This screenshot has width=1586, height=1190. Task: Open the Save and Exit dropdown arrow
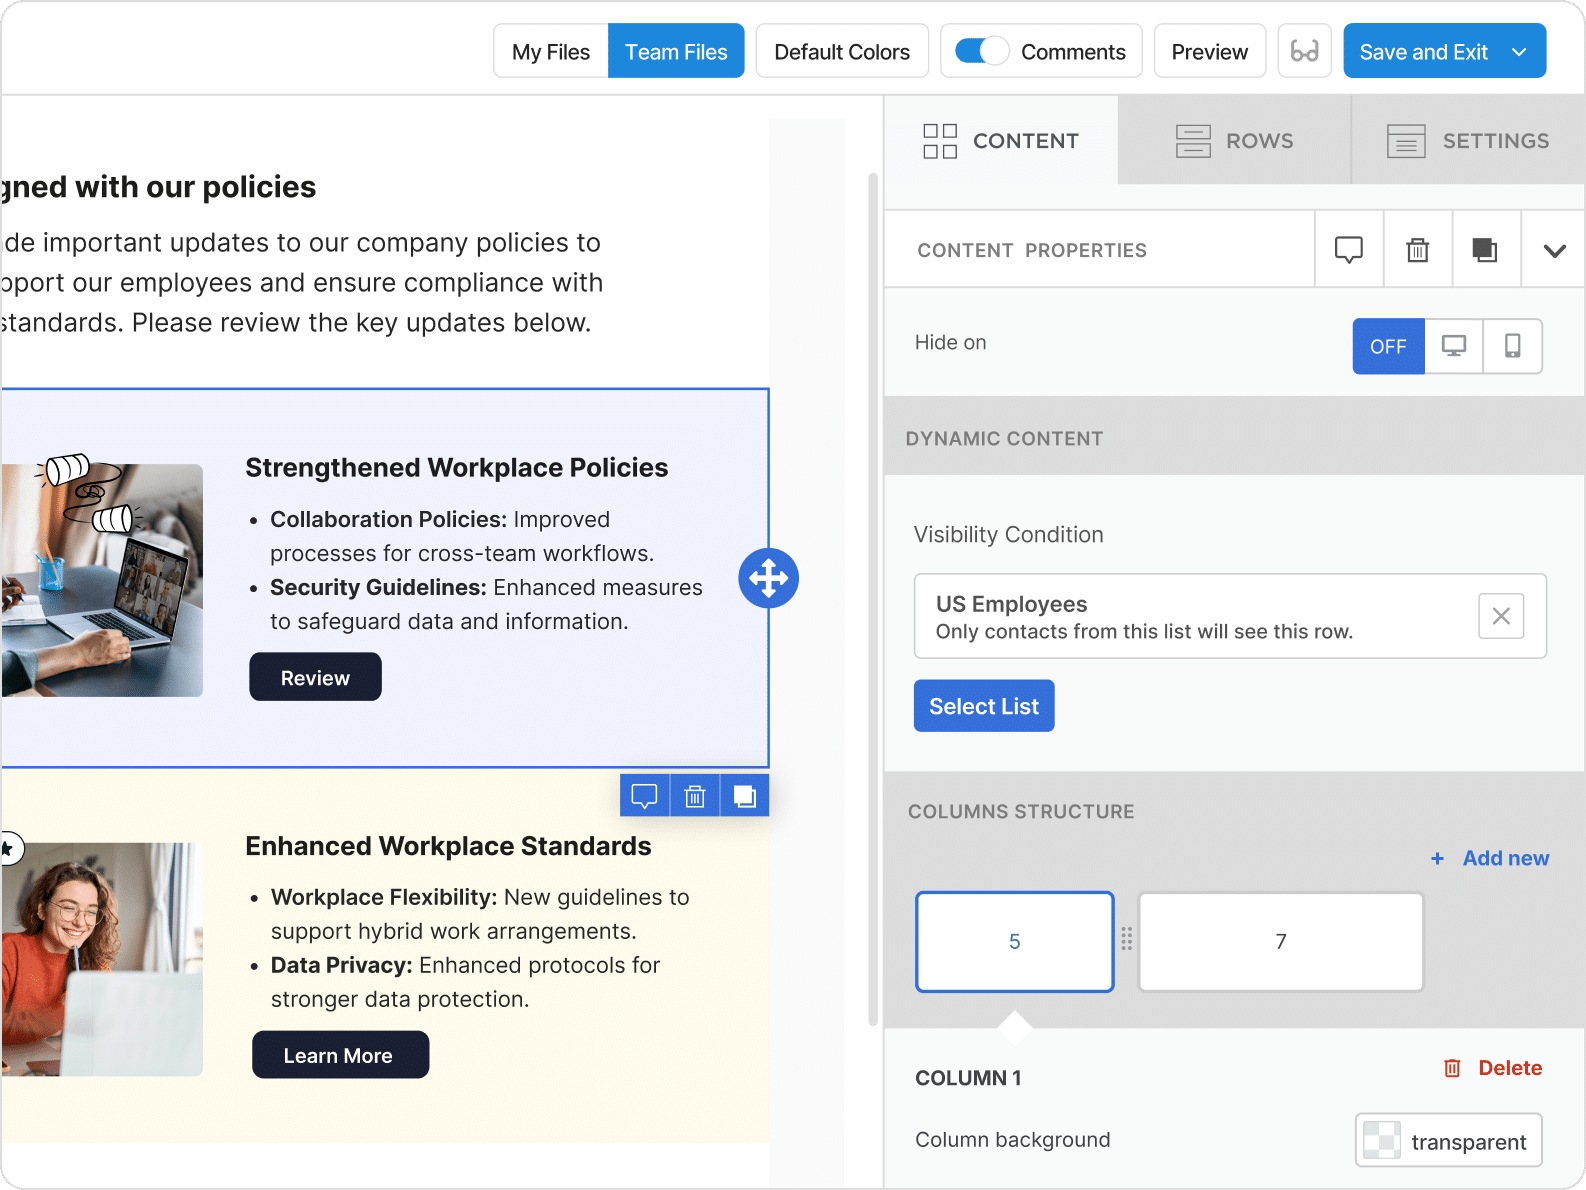click(x=1519, y=52)
